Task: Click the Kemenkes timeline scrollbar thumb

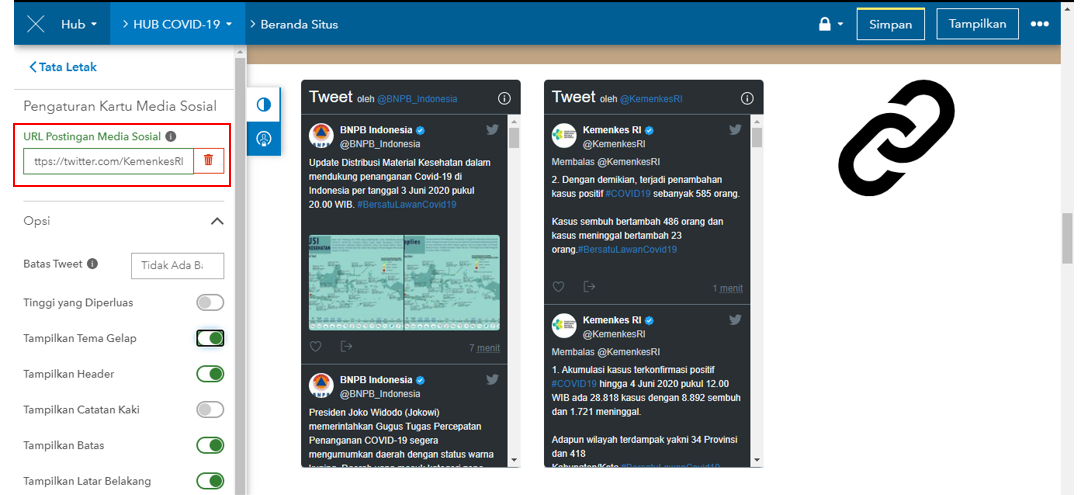Action: (757, 137)
